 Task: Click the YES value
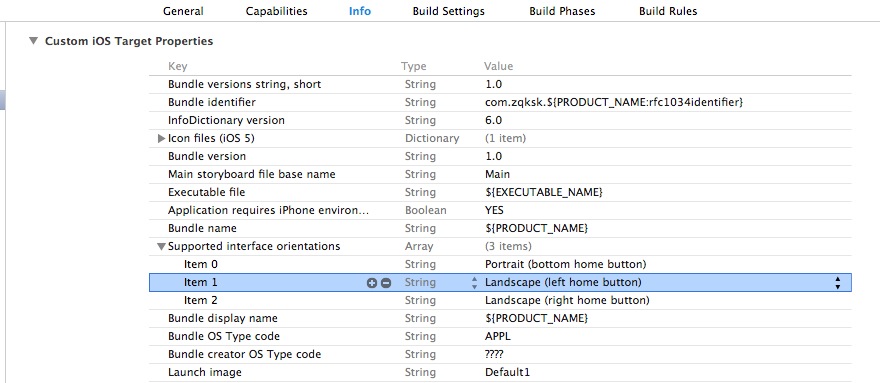(x=494, y=210)
